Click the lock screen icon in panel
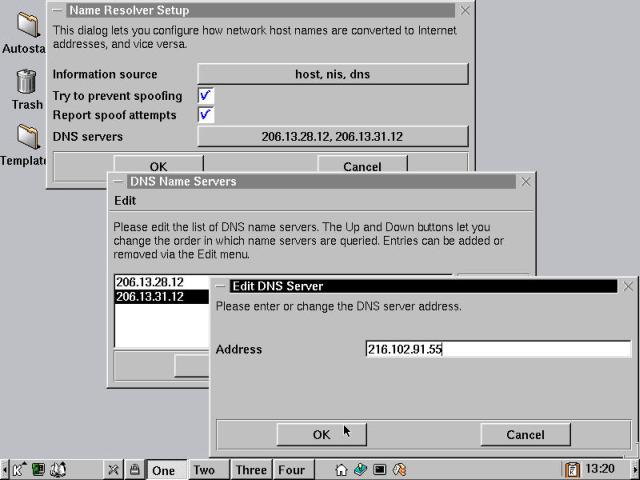 pos(133,469)
